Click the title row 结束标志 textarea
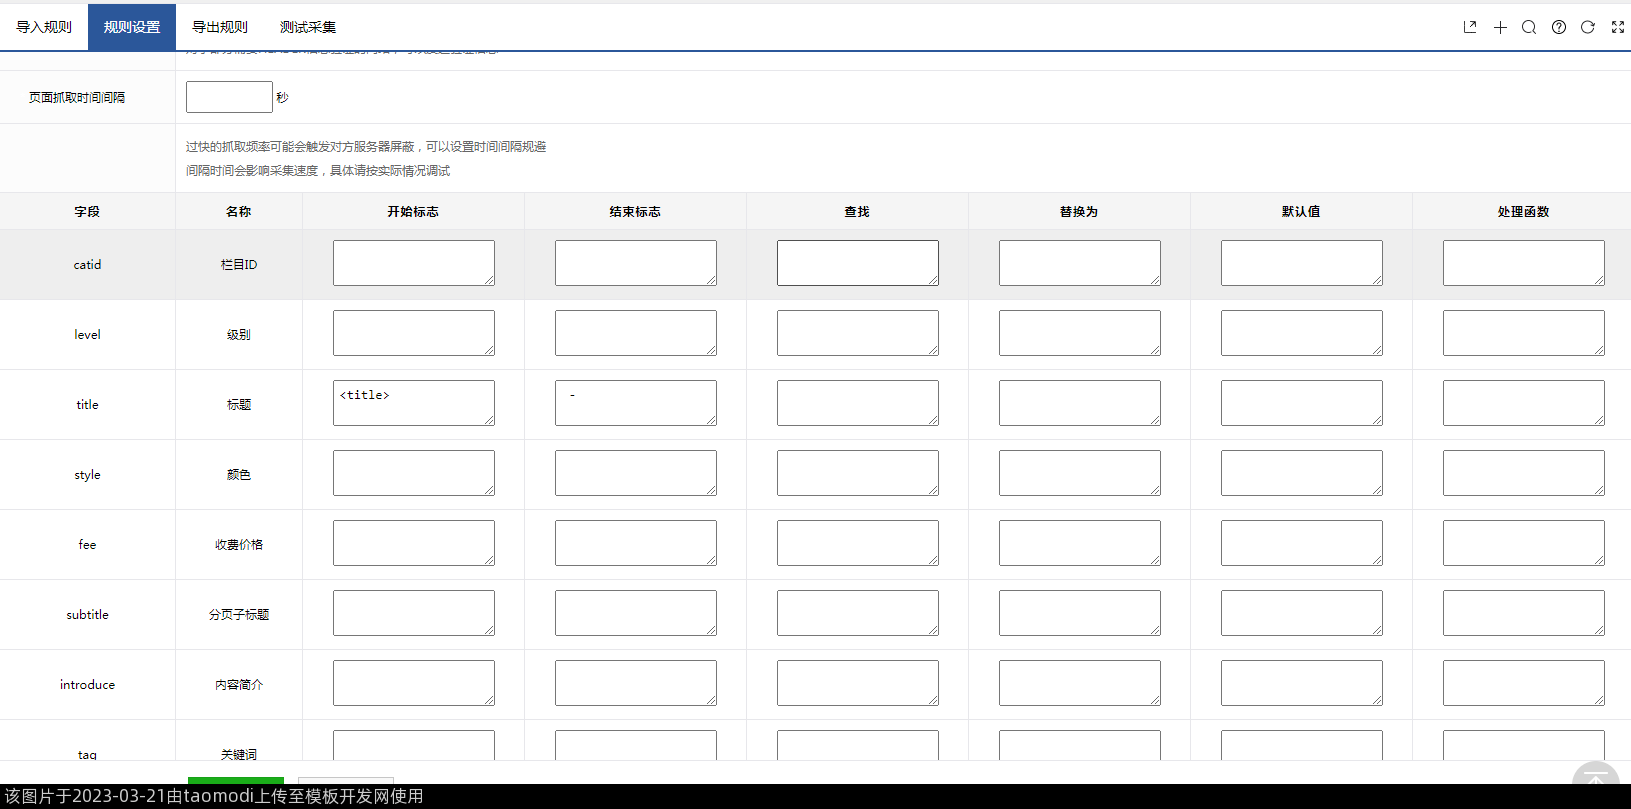Image resolution: width=1631 pixels, height=809 pixels. pos(635,403)
